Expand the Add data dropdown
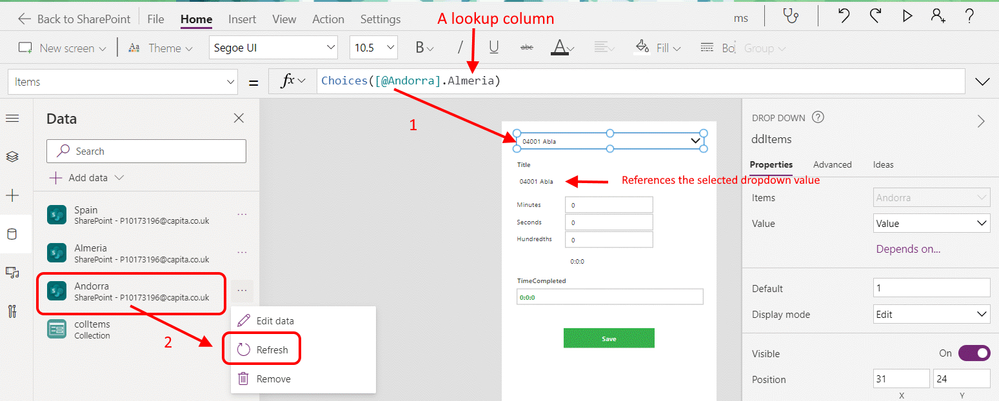The image size is (999, 401). (x=86, y=178)
